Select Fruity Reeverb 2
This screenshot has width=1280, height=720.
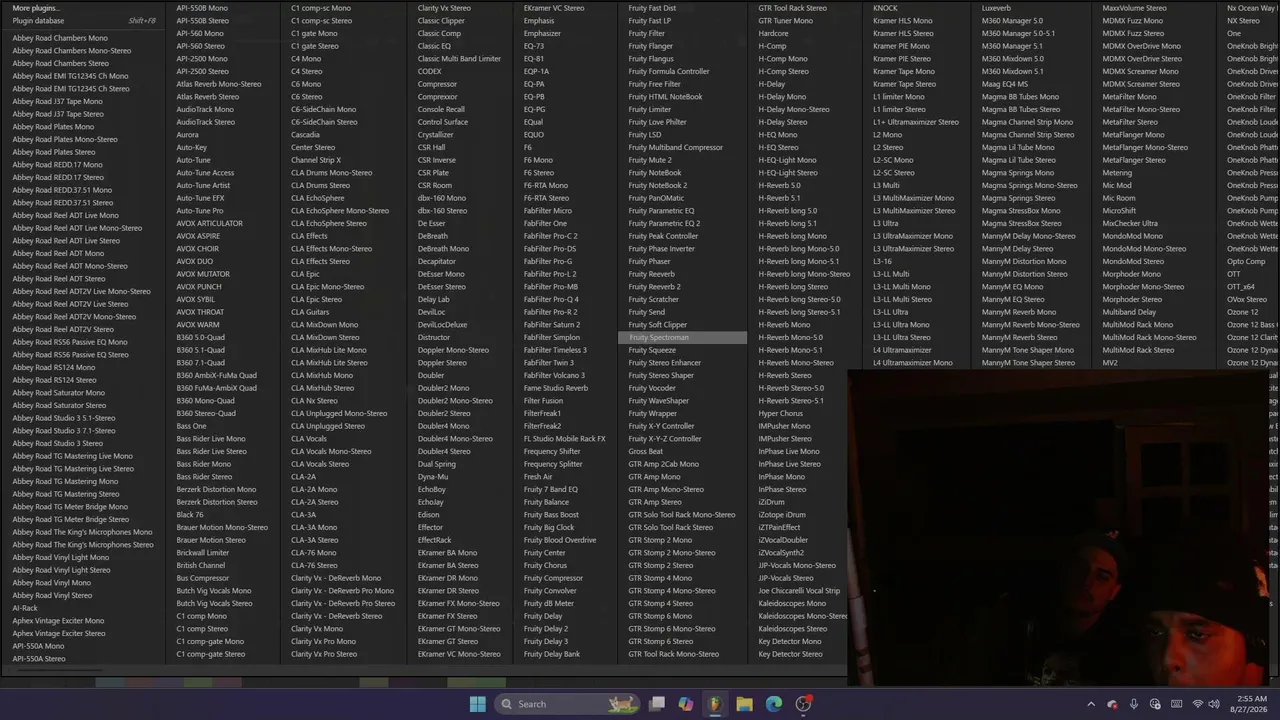655,286
